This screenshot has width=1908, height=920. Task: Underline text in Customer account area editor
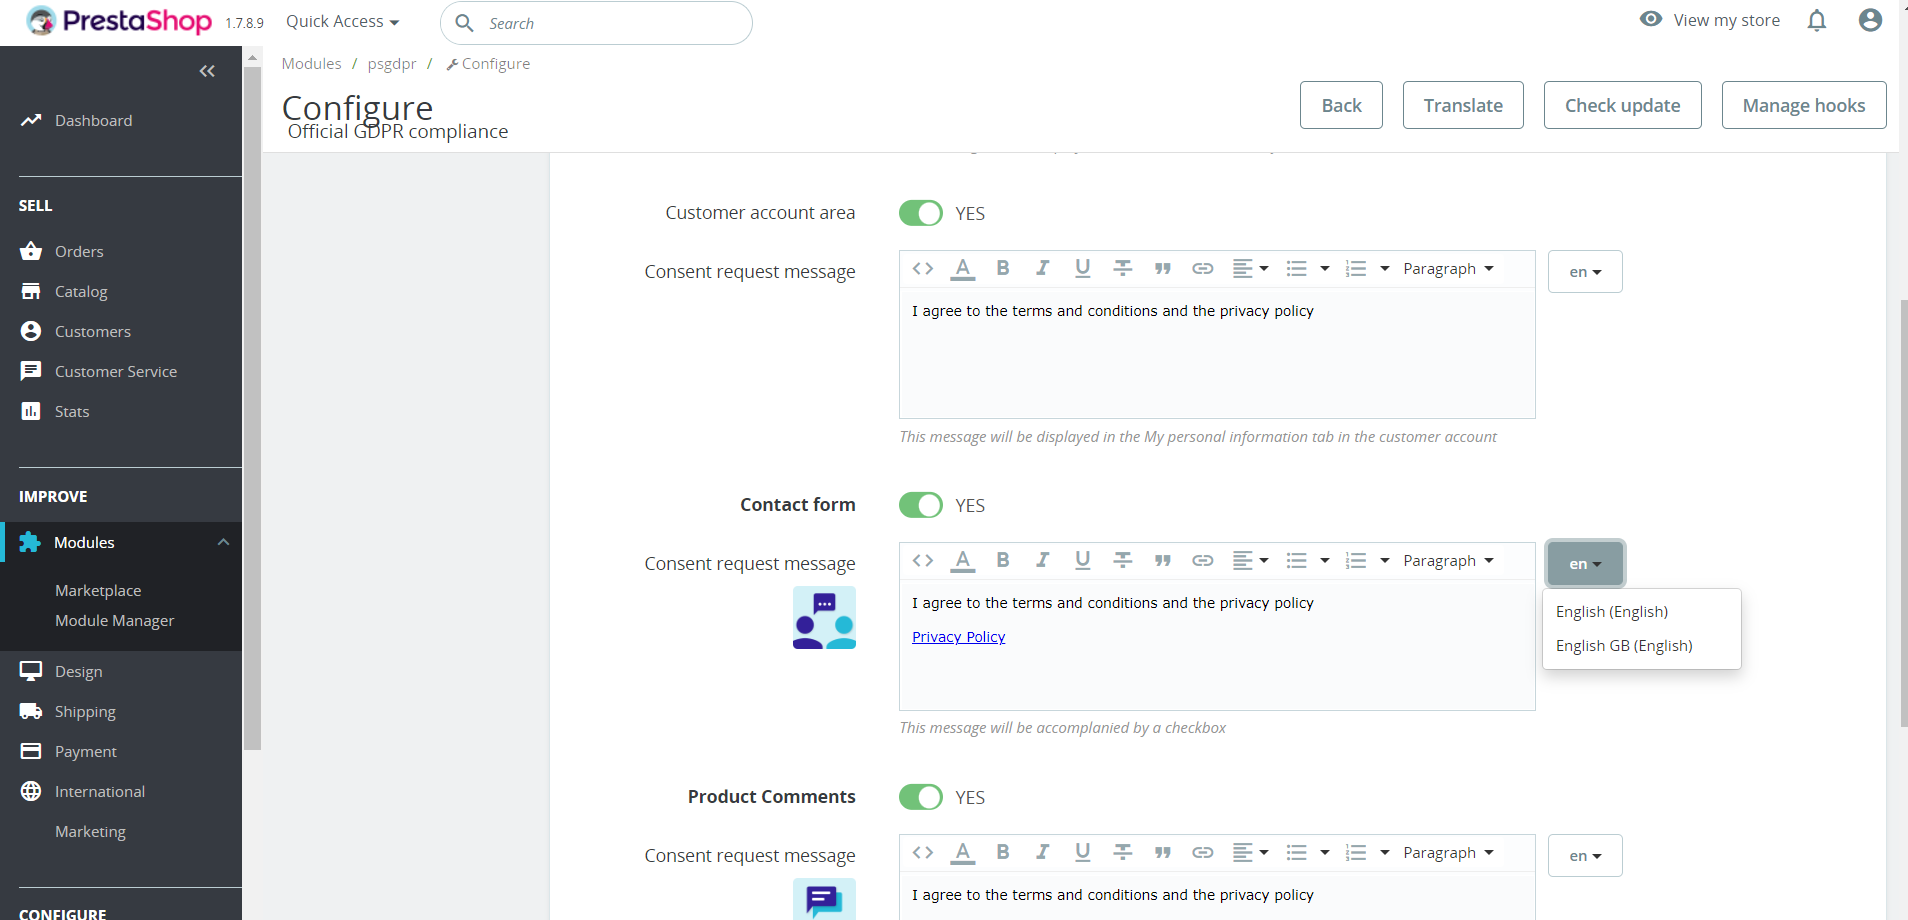coord(1082,268)
